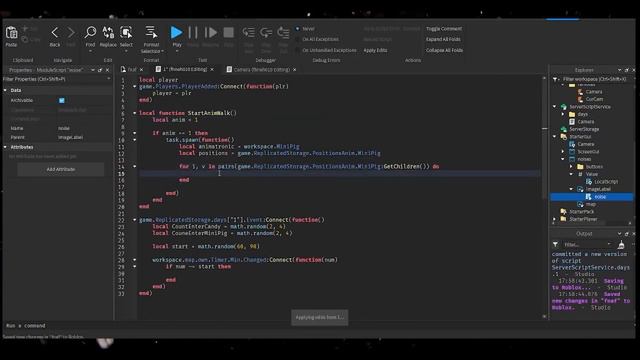
Task: Fold the StartAnimWalk function on line 6
Action: [135, 113]
